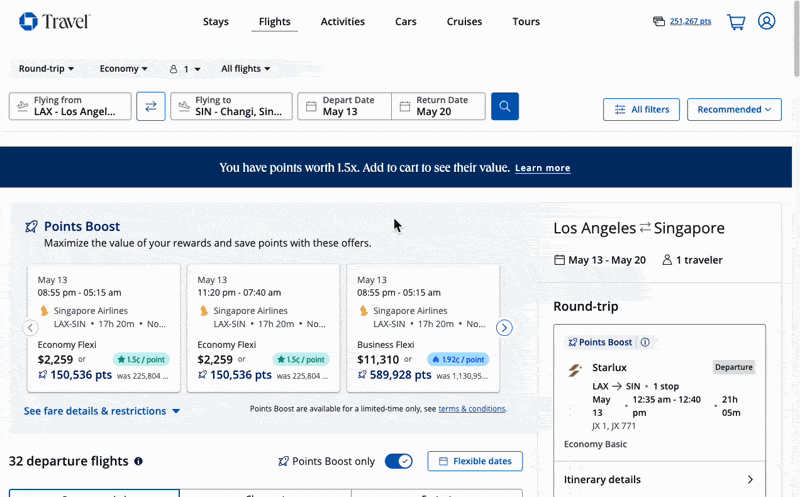Click the blue search magnifier button
Screen dimensions: 800x497
(505, 106)
